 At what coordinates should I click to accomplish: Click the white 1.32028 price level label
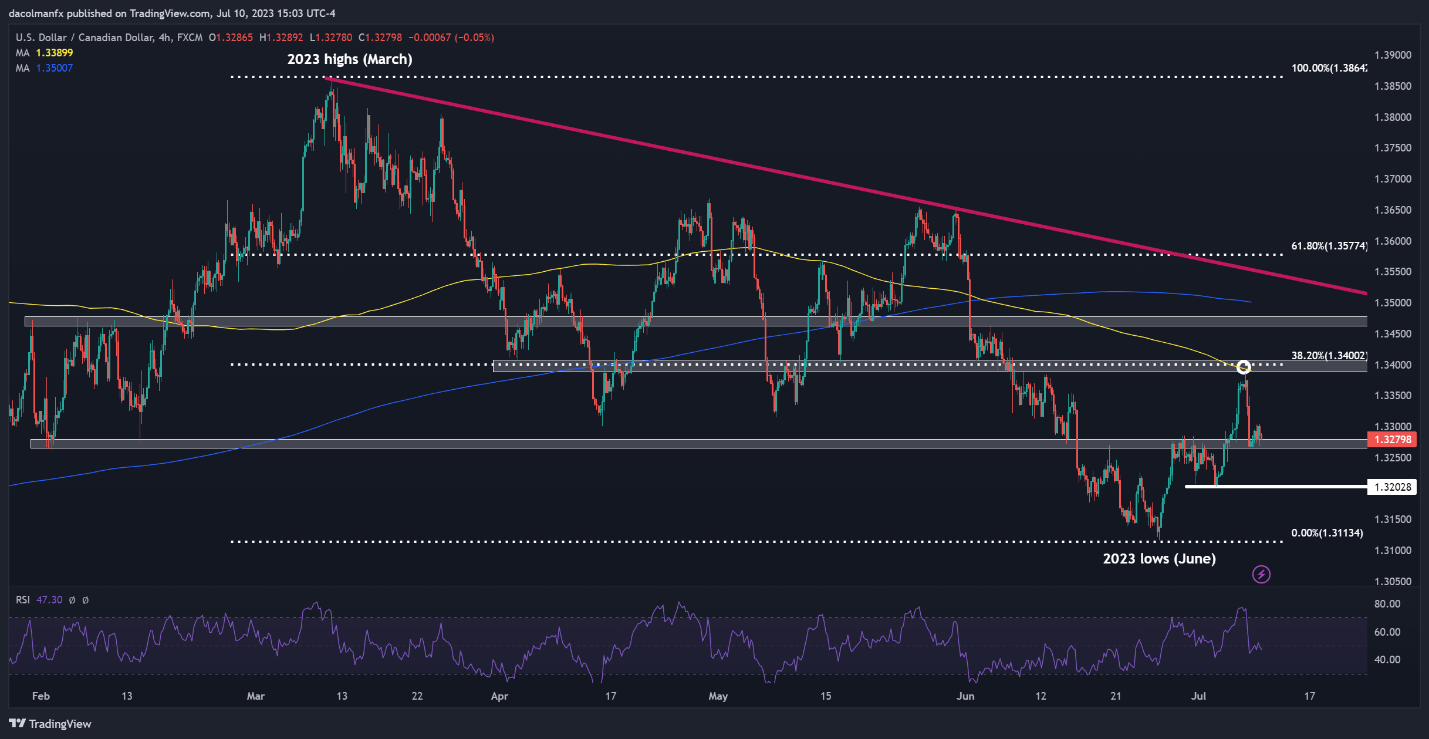(1392, 487)
